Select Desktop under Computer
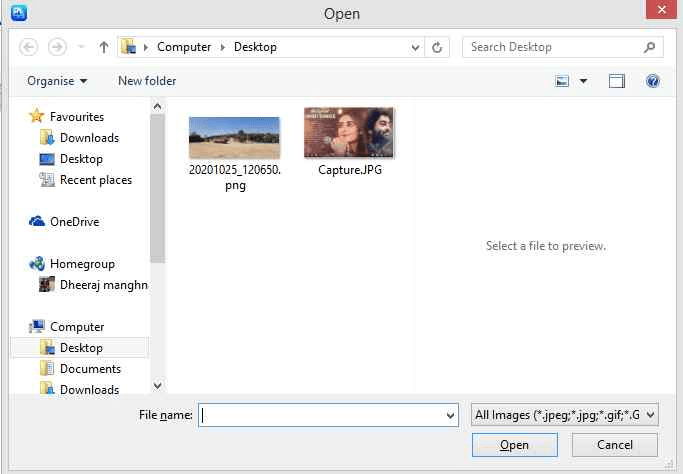 pos(81,348)
